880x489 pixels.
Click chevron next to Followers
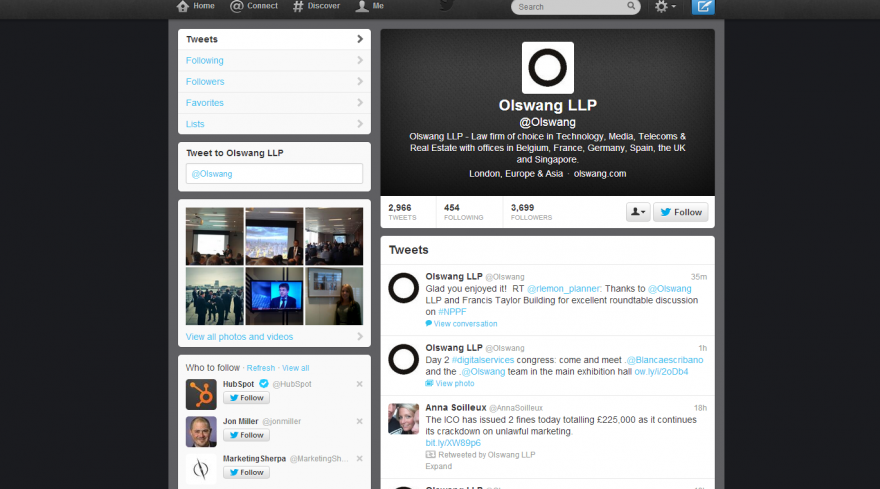coord(360,81)
